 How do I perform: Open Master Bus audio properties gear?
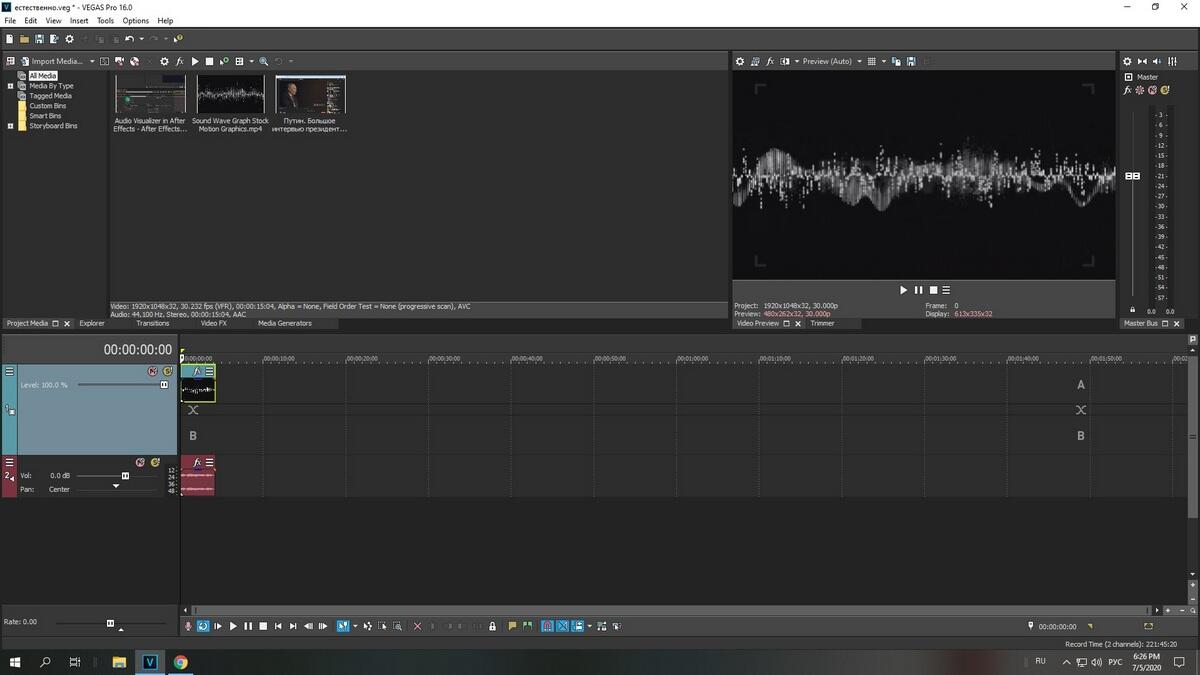point(1127,61)
